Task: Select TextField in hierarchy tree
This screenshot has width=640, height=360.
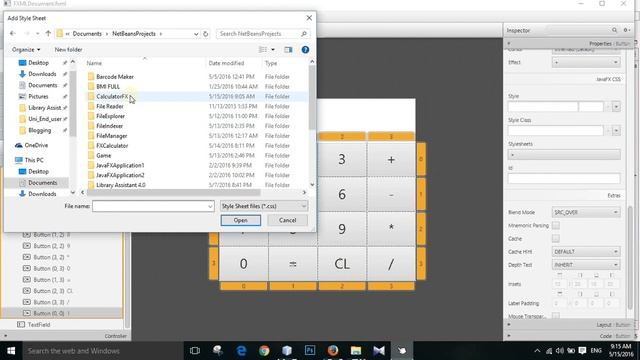Action: (x=39, y=325)
